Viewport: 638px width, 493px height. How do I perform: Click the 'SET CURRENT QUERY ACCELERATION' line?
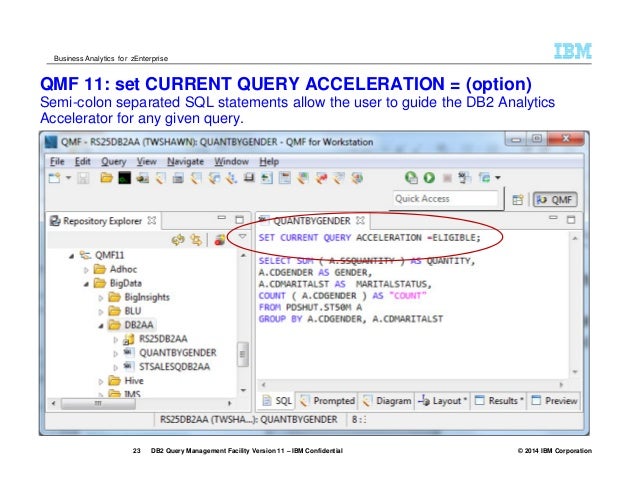[x=369, y=238]
